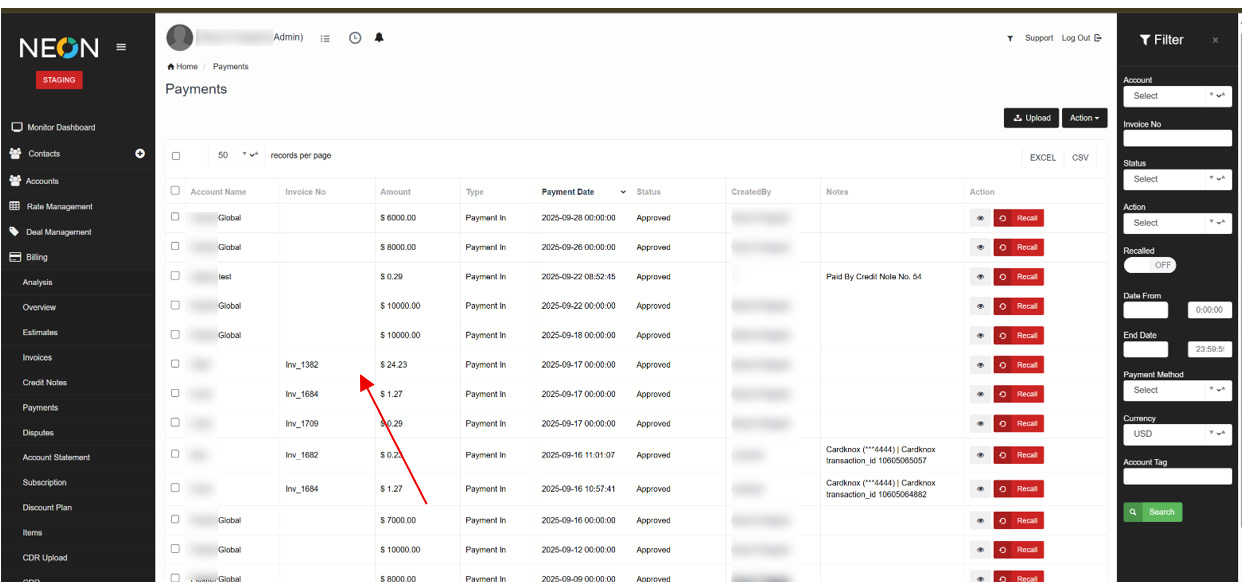Export the payments table as EXCEL
The image size is (1242, 582).
tap(1042, 157)
